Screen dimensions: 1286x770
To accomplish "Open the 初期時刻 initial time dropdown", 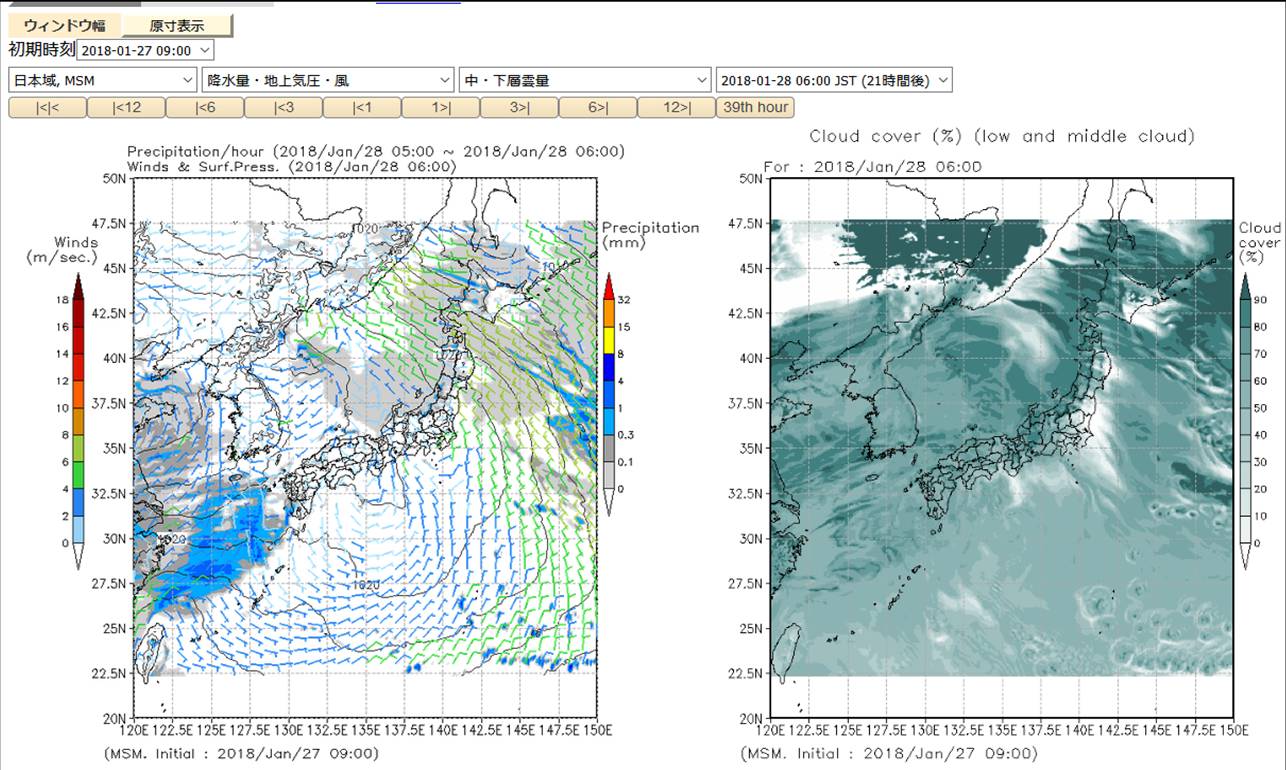I will [x=145, y=50].
